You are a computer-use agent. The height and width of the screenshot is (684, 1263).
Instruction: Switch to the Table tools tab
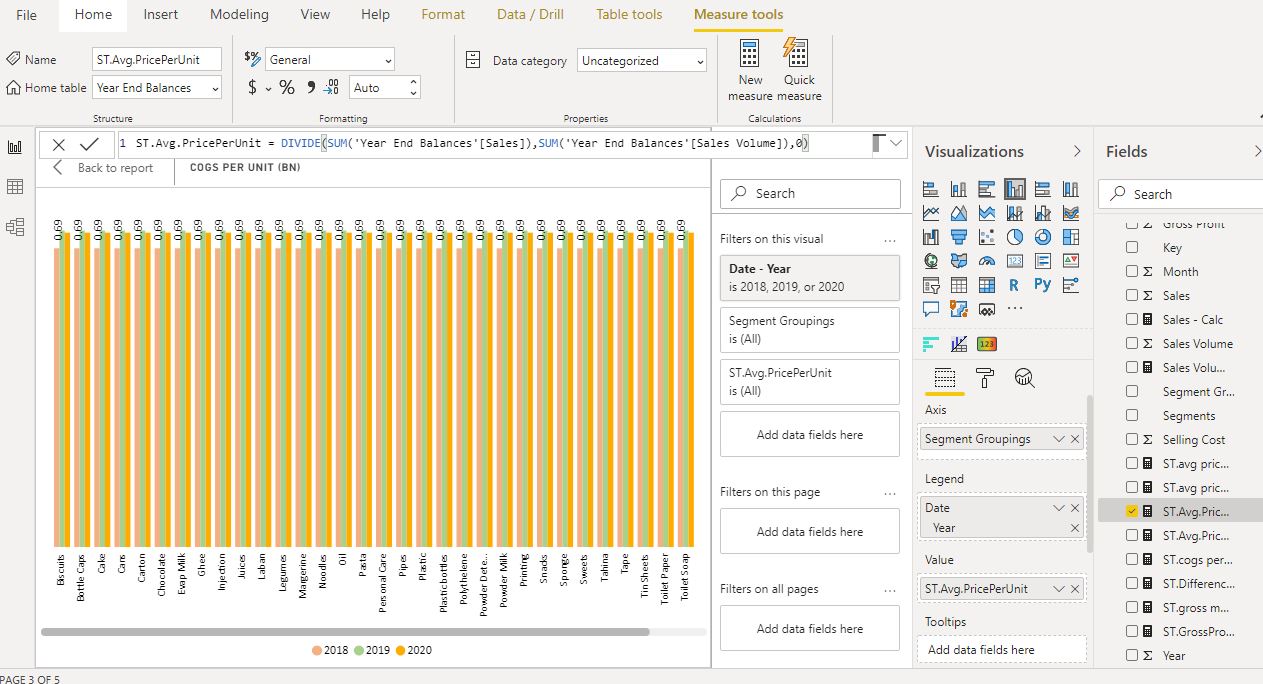pos(629,15)
